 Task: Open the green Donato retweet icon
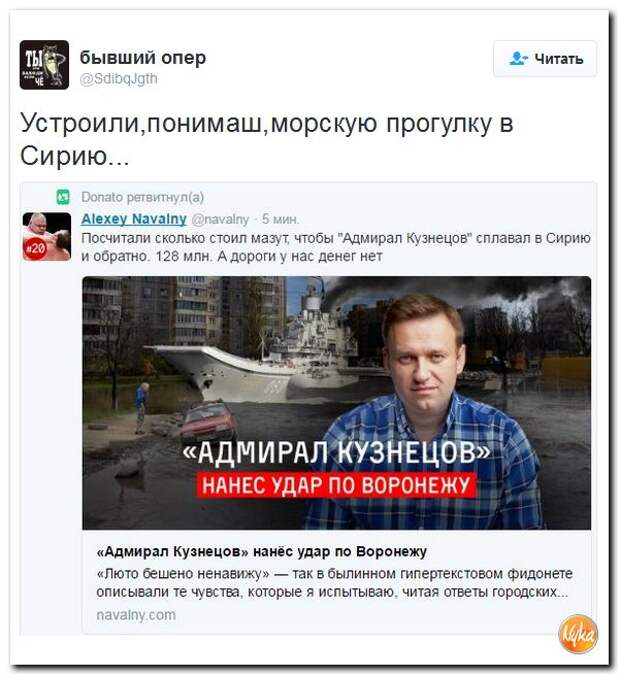pos(63,197)
